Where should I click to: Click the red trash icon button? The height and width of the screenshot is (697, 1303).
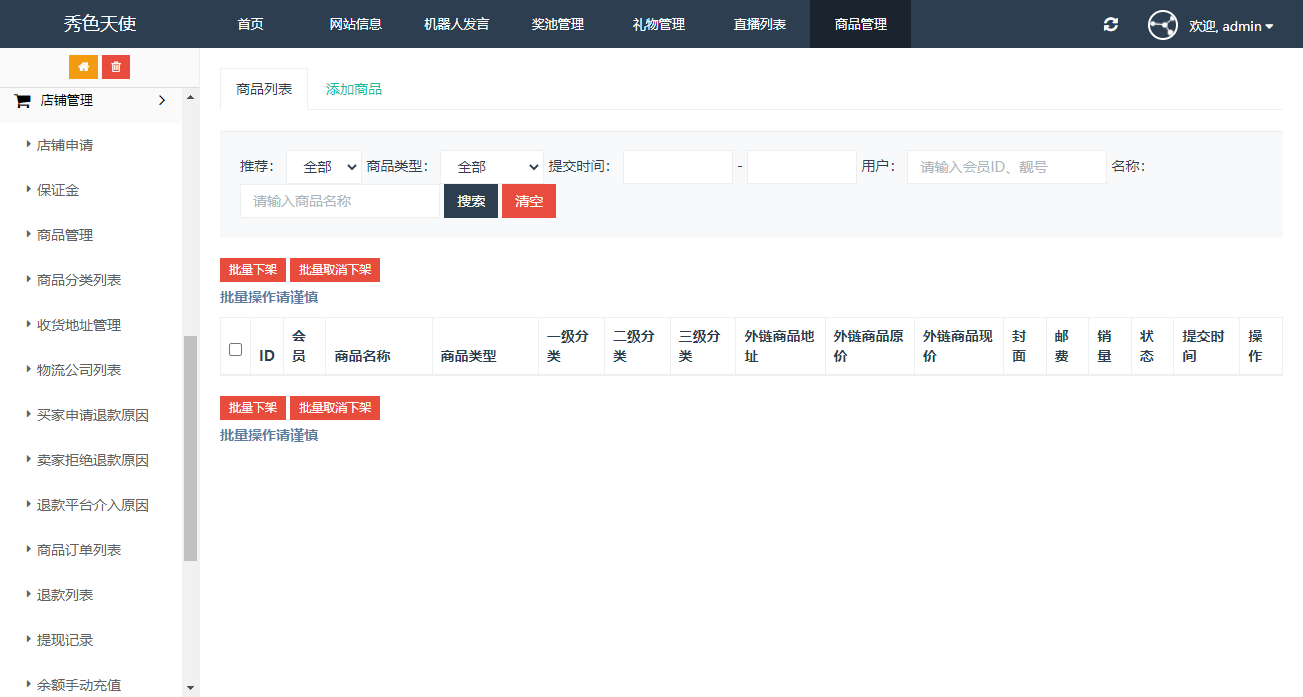tap(116, 67)
